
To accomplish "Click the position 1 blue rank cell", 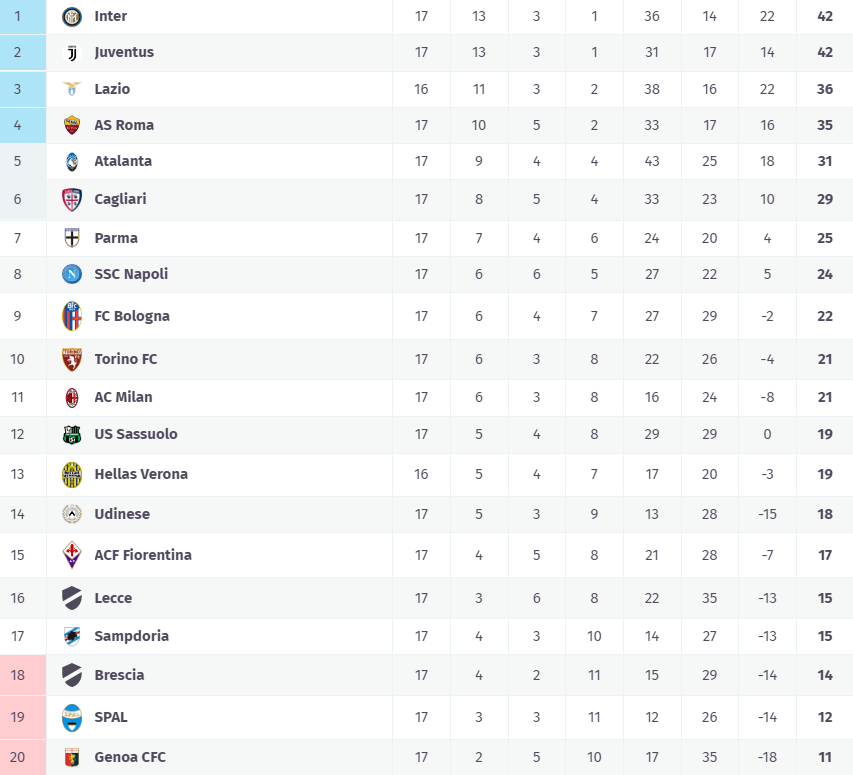I will pos(23,17).
